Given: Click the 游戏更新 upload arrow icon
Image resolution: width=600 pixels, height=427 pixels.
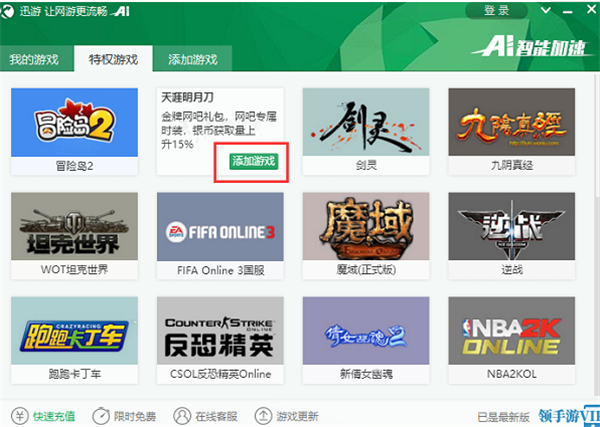Looking at the screenshot, I should [263, 414].
